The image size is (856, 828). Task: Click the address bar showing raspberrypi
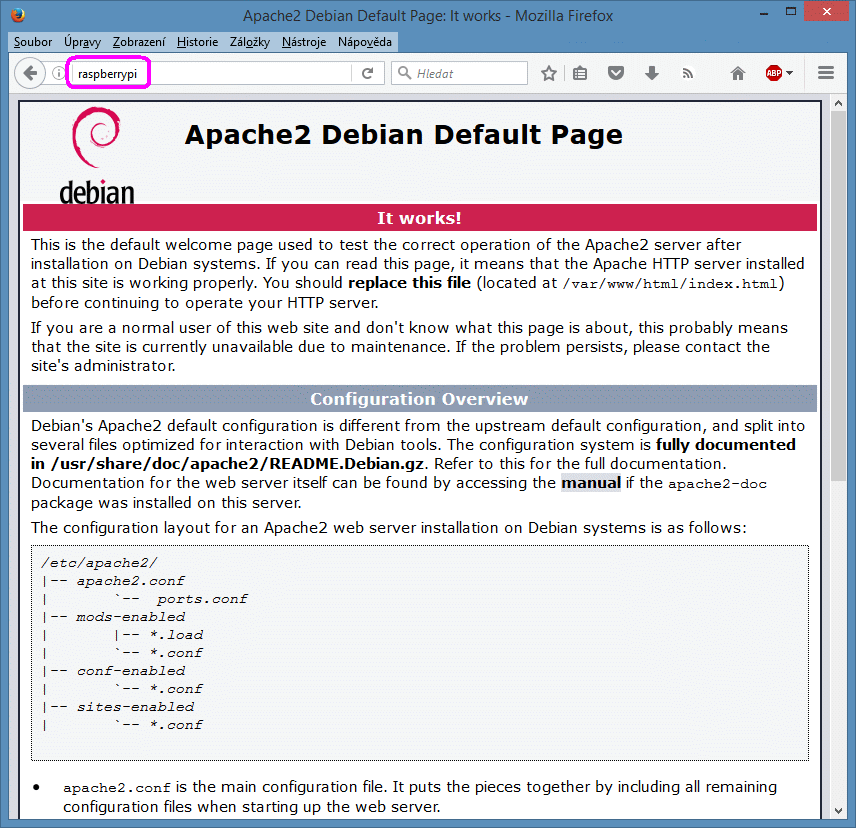213,73
